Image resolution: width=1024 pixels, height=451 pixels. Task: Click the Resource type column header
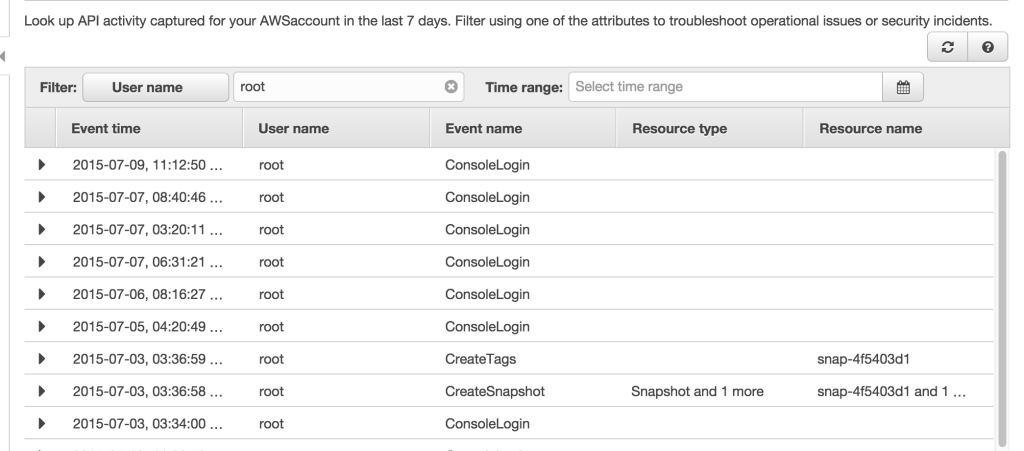679,128
